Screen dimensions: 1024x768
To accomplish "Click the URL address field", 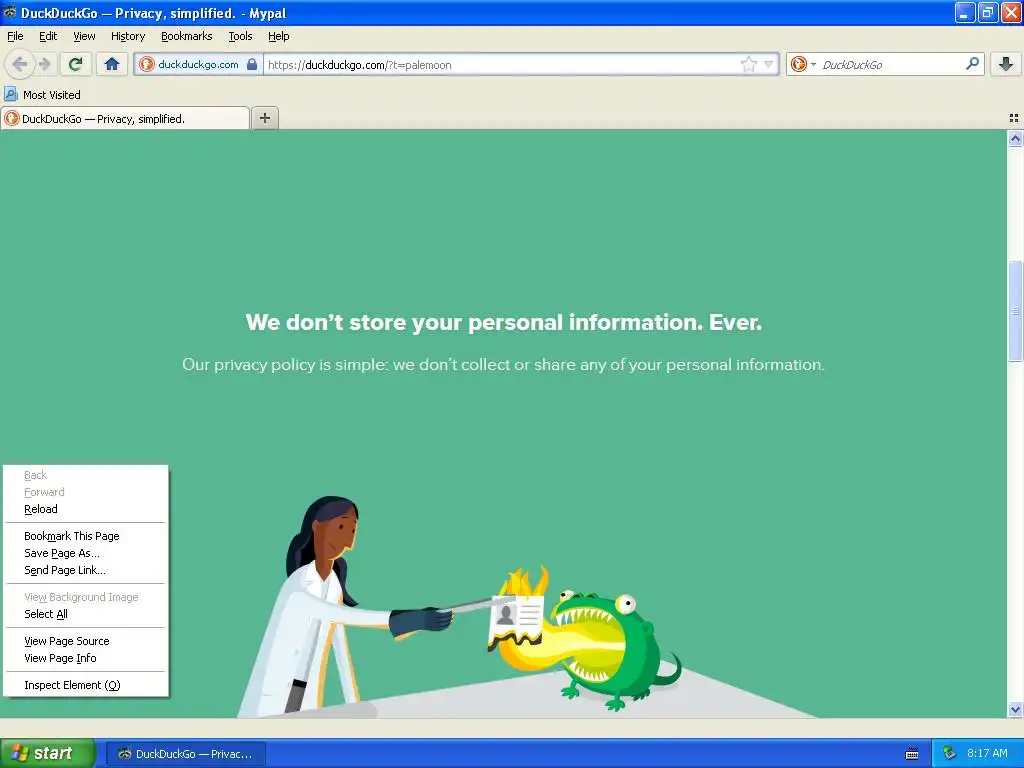I will tap(503, 65).
